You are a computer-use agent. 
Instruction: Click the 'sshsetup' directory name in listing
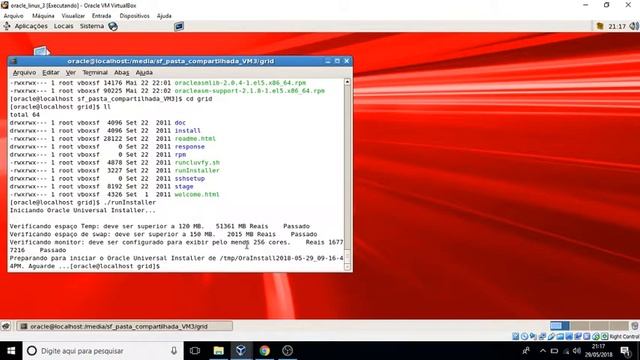[190, 178]
